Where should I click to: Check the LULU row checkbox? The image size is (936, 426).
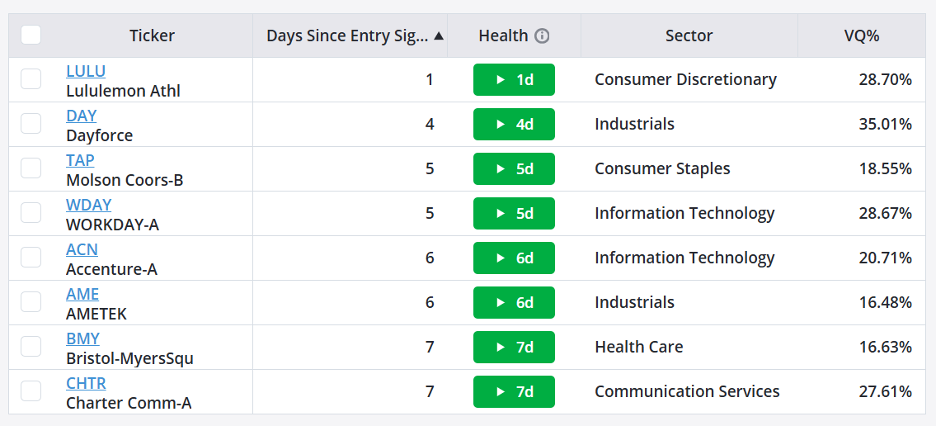click(31, 79)
